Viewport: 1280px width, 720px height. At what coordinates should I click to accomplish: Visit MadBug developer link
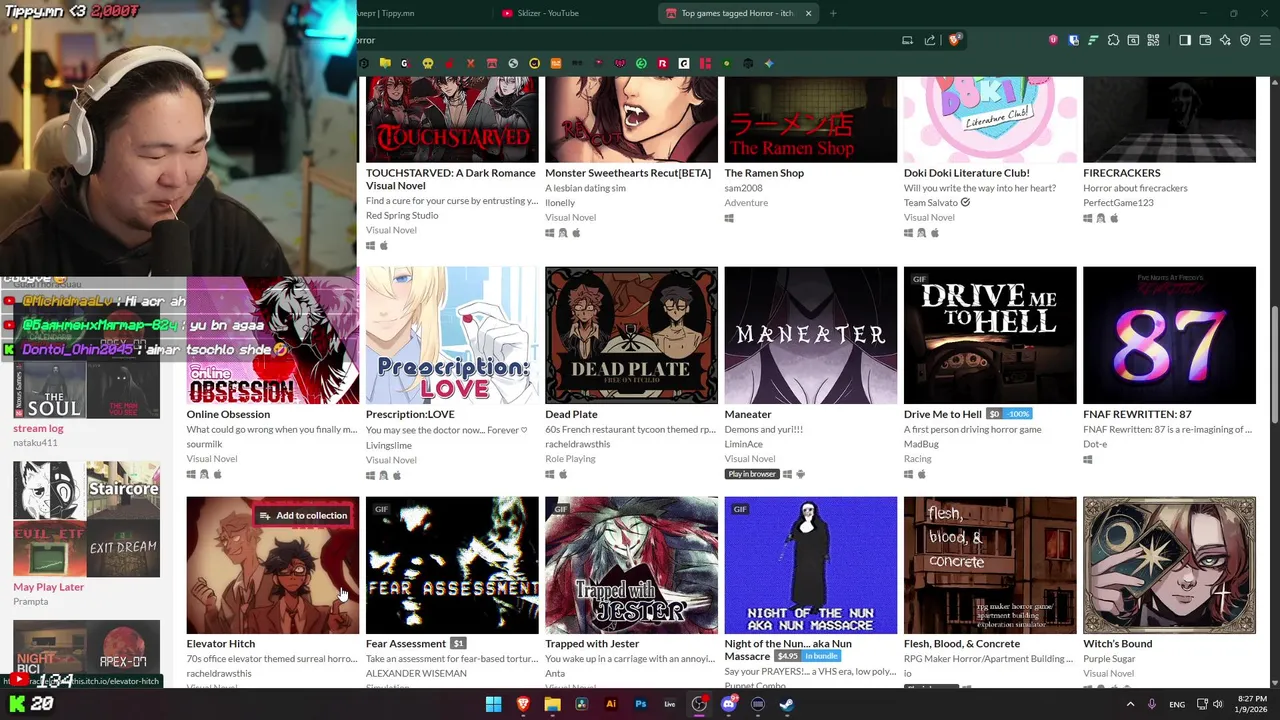point(921,444)
